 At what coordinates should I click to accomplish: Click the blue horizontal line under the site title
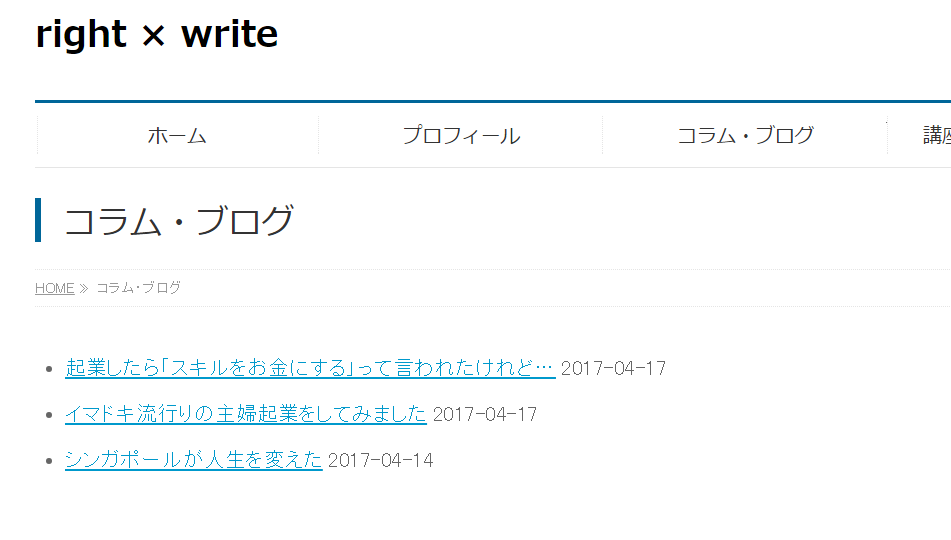tap(492, 101)
